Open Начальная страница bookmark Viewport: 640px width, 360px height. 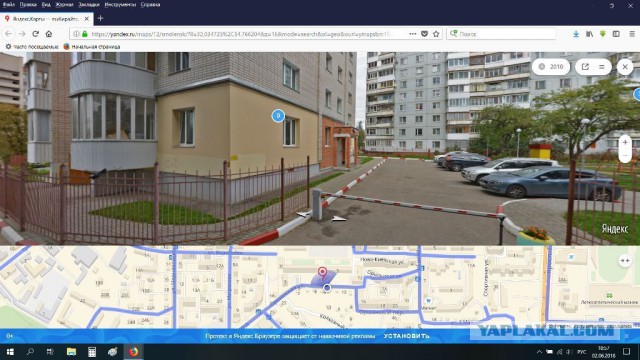point(92,47)
